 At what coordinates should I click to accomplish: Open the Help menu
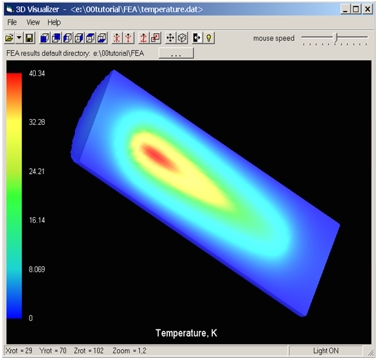click(54, 22)
